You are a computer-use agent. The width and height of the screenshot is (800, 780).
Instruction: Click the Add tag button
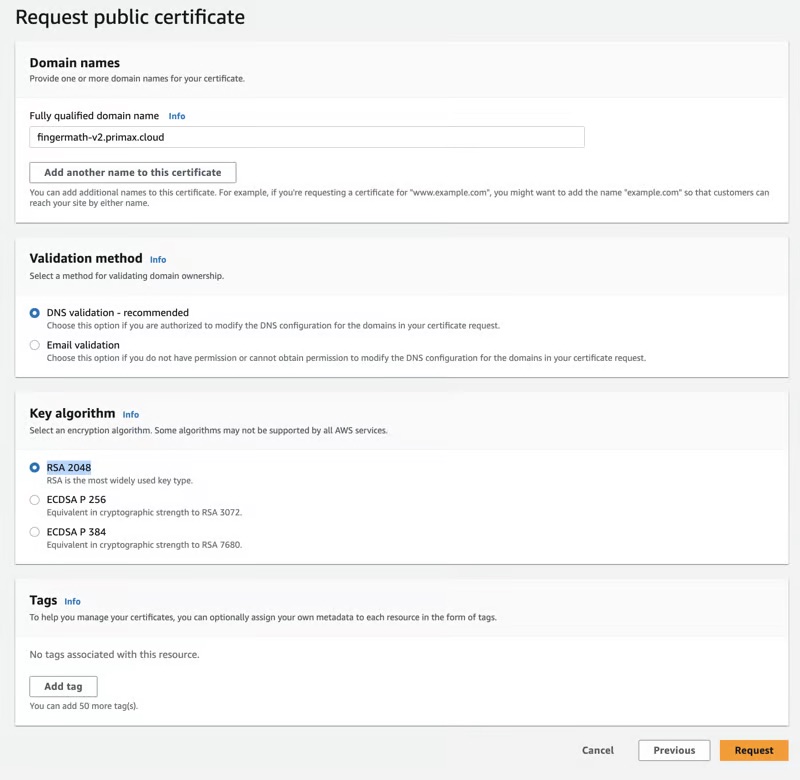(x=63, y=686)
